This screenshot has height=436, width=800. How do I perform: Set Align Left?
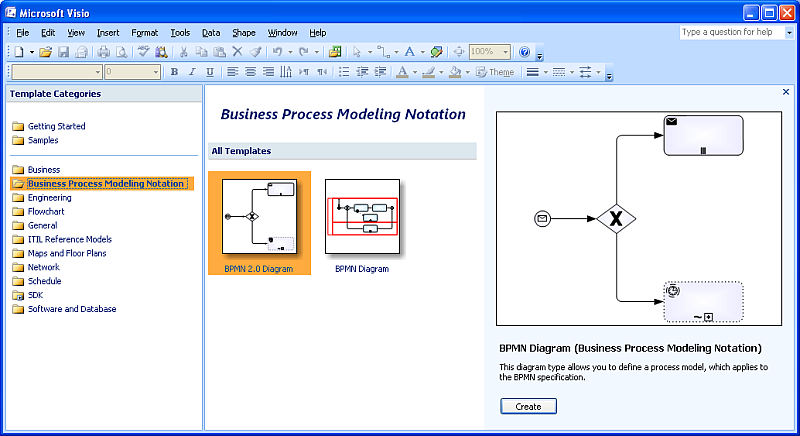click(x=233, y=72)
